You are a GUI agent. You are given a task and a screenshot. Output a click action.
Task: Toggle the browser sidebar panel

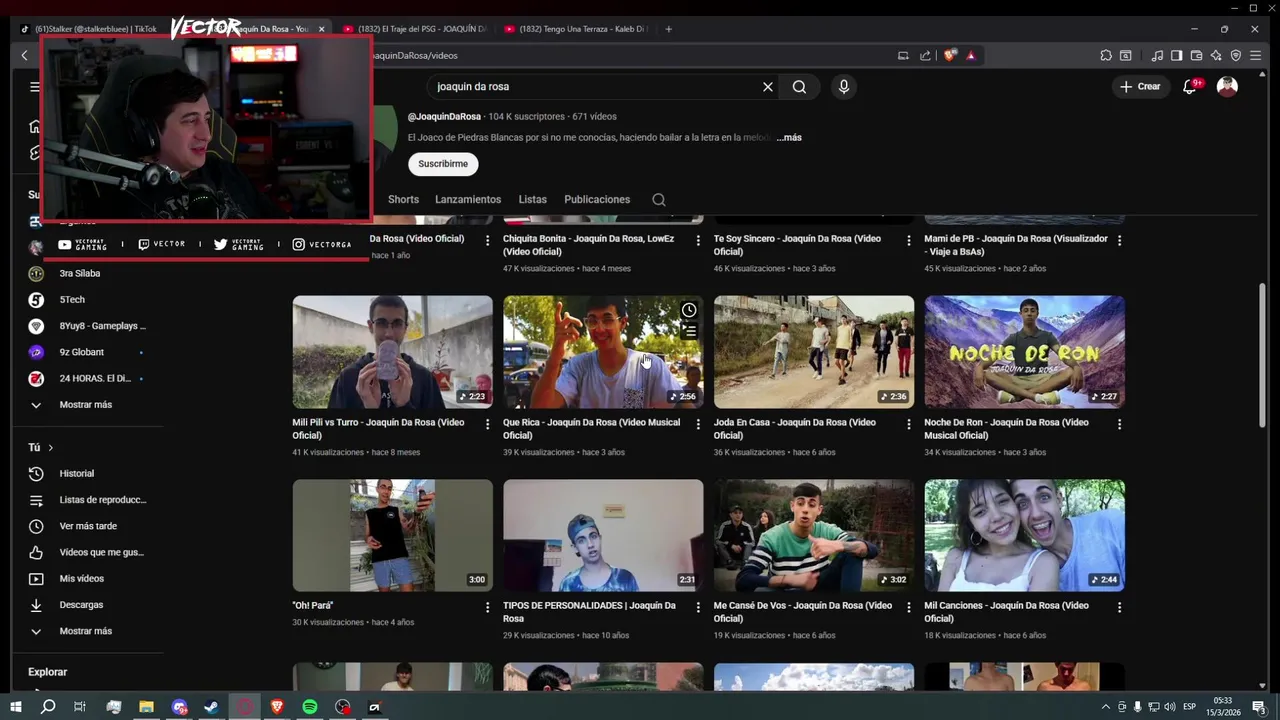1177,56
